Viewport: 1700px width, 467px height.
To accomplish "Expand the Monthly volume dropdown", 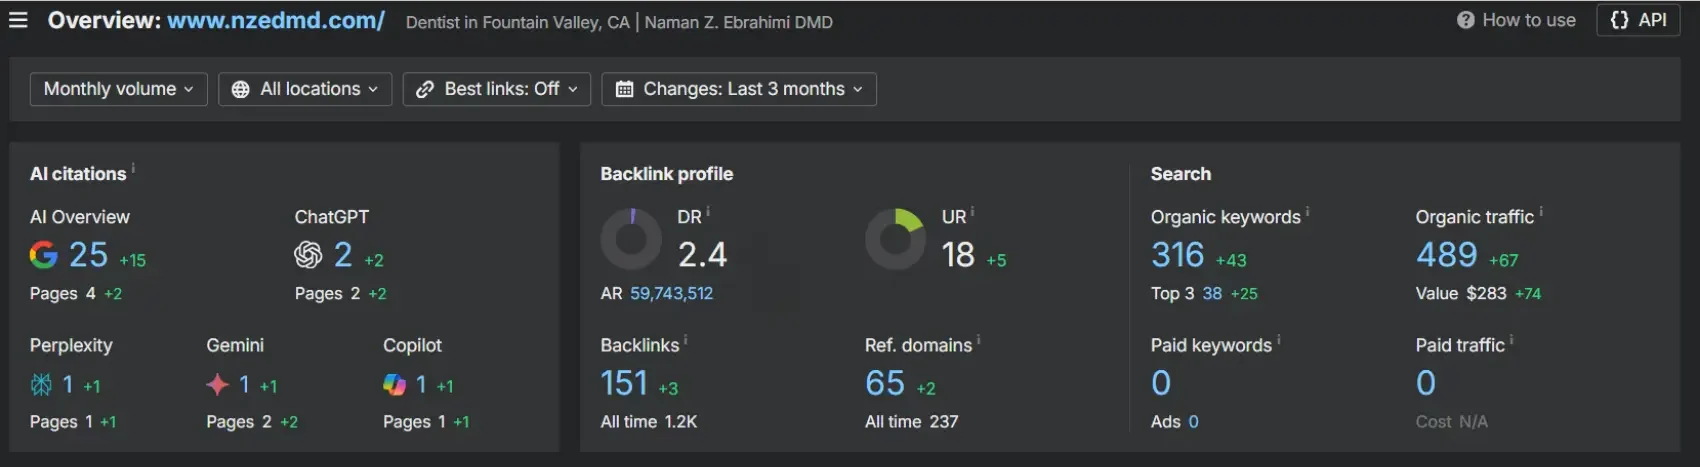I will 118,89.
